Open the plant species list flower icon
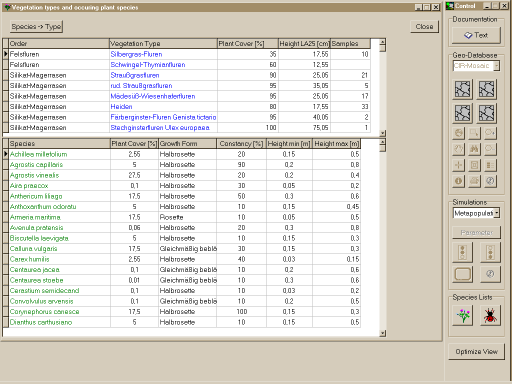The image size is (512, 384). (463, 316)
